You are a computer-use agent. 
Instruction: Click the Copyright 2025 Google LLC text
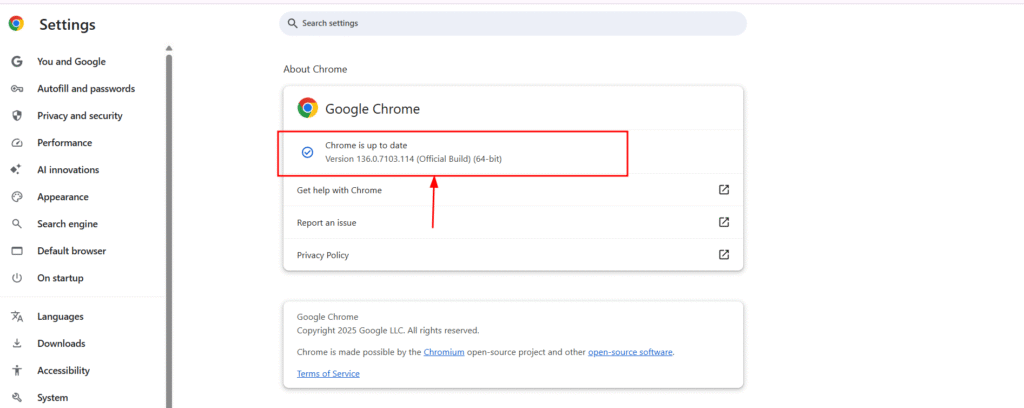[x=388, y=330]
